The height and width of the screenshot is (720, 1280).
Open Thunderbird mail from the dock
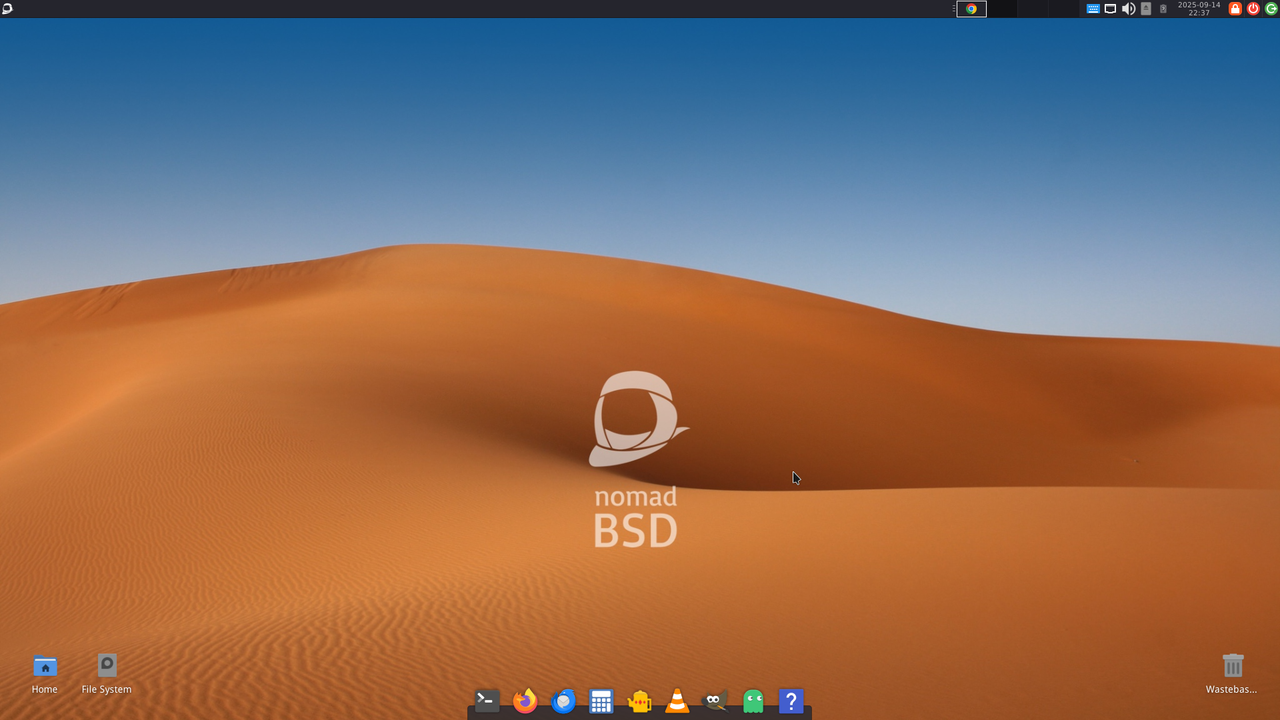tap(563, 701)
